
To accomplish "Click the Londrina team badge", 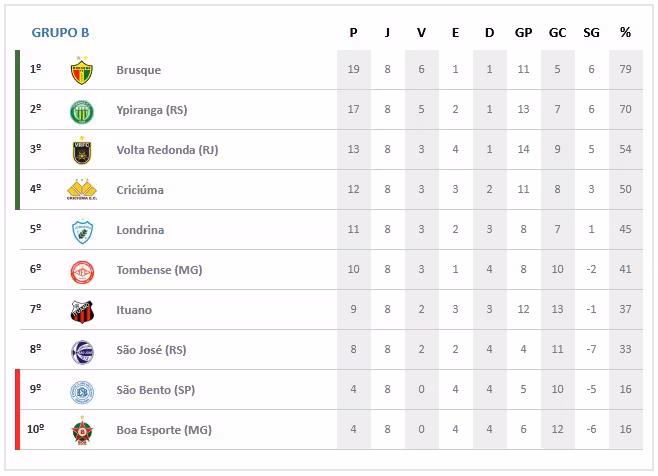I will (81, 231).
